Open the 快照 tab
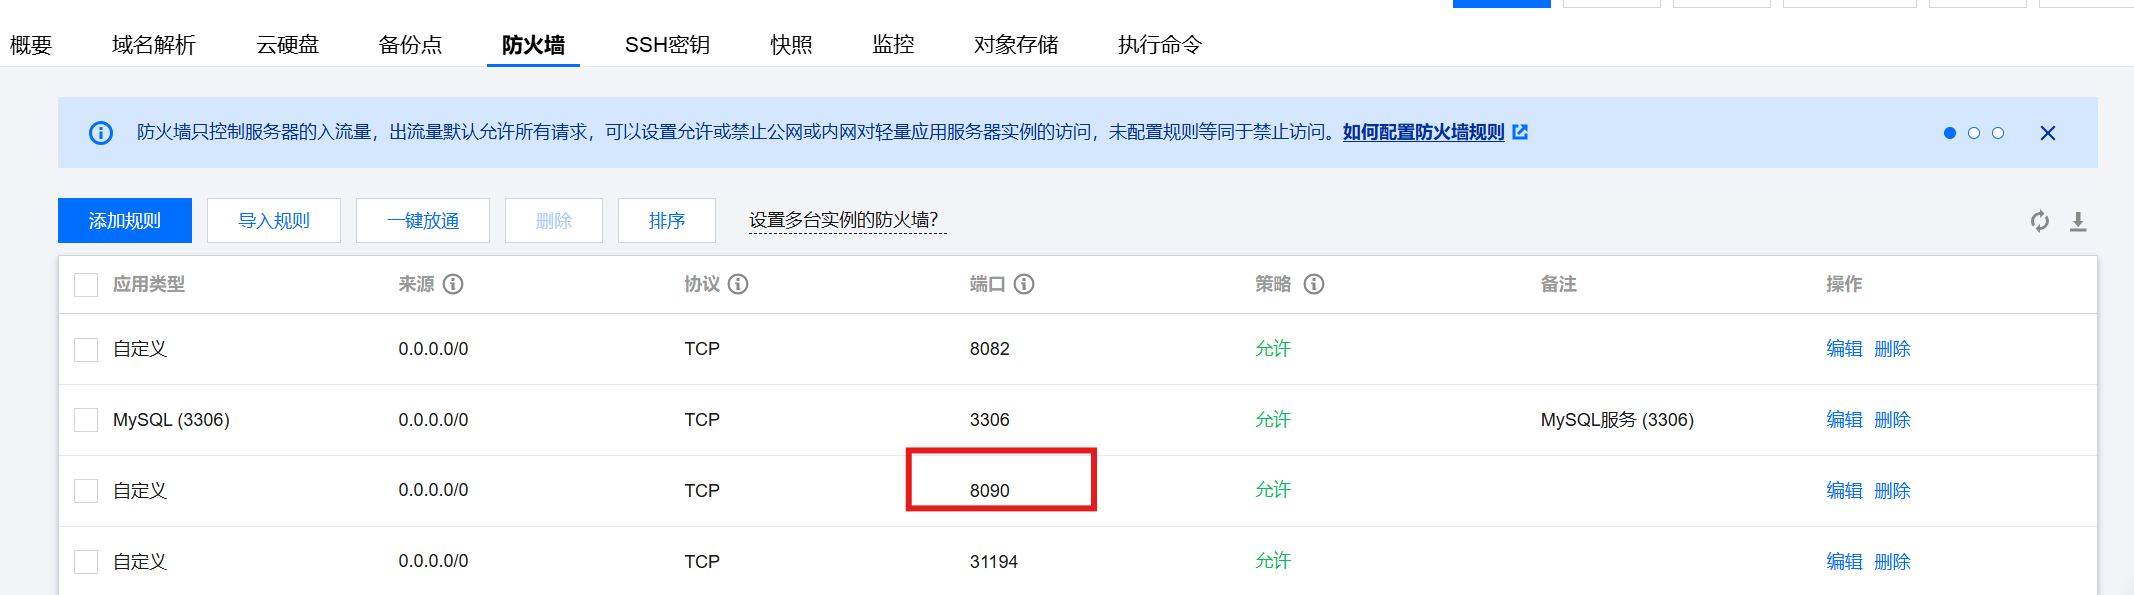Image resolution: width=2134 pixels, height=595 pixels. (x=791, y=45)
